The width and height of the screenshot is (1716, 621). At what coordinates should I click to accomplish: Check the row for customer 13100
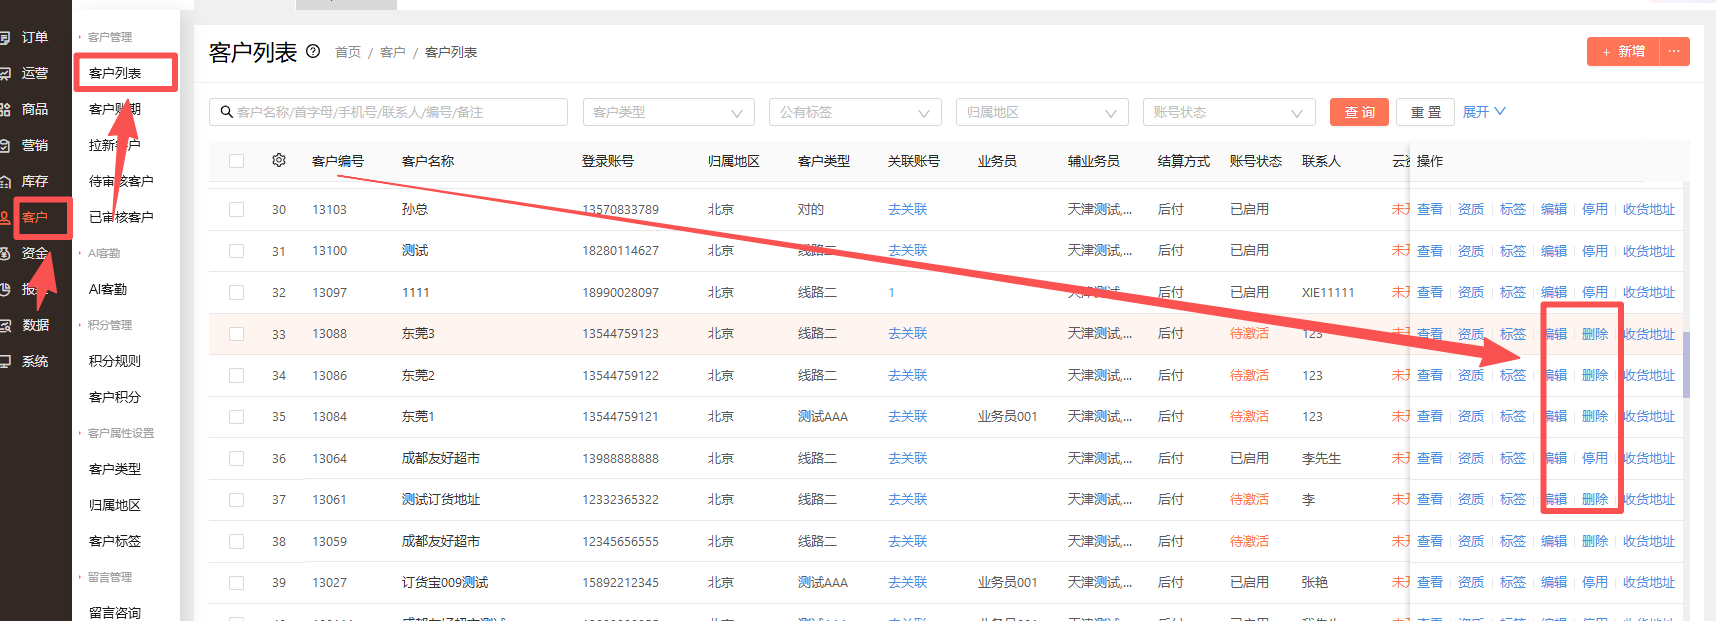pyautogui.click(x=236, y=251)
